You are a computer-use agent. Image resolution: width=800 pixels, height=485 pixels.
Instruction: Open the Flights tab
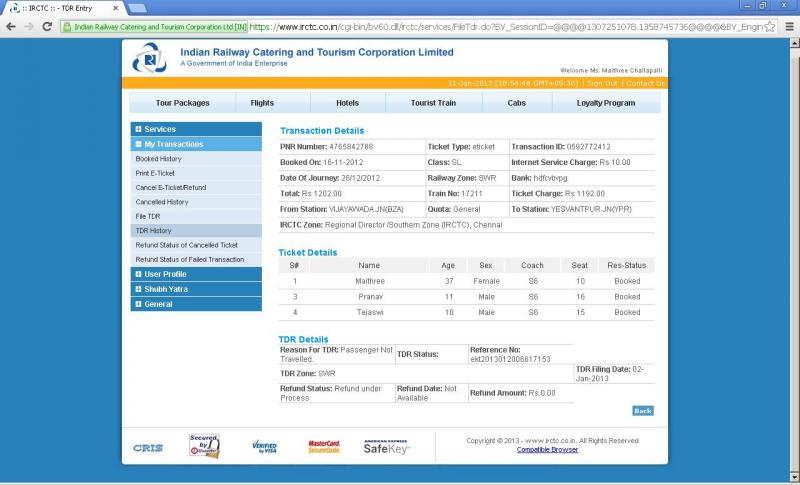[x=262, y=103]
